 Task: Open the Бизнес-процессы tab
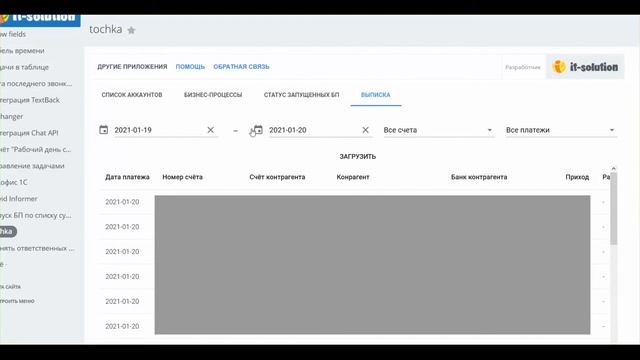tap(213, 95)
